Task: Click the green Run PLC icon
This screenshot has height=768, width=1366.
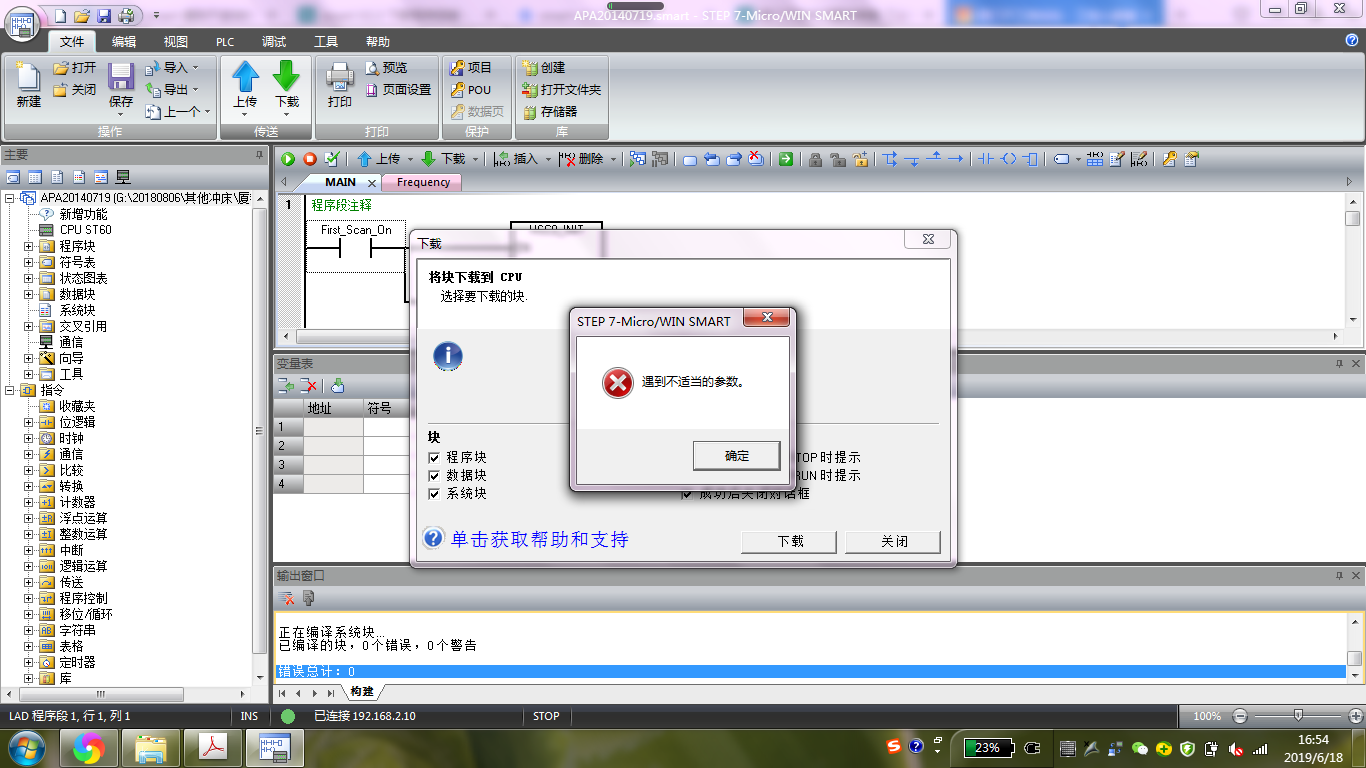Action: [288, 159]
